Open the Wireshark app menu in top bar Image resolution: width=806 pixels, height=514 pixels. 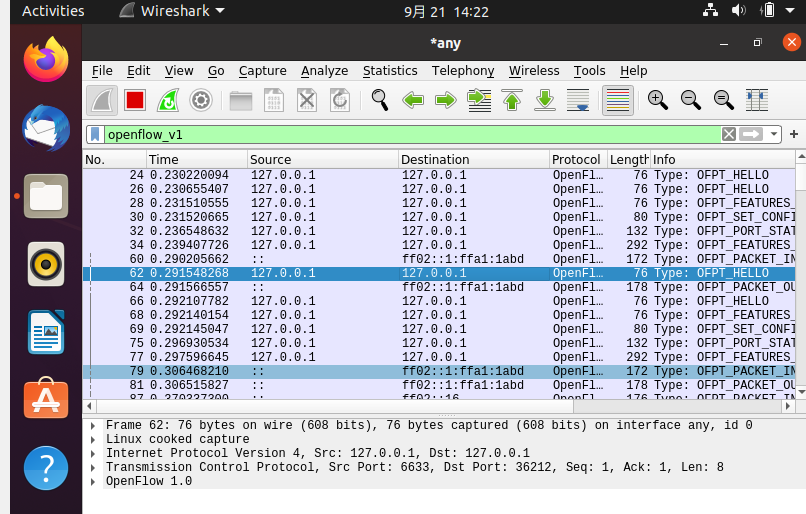pyautogui.click(x=172, y=11)
